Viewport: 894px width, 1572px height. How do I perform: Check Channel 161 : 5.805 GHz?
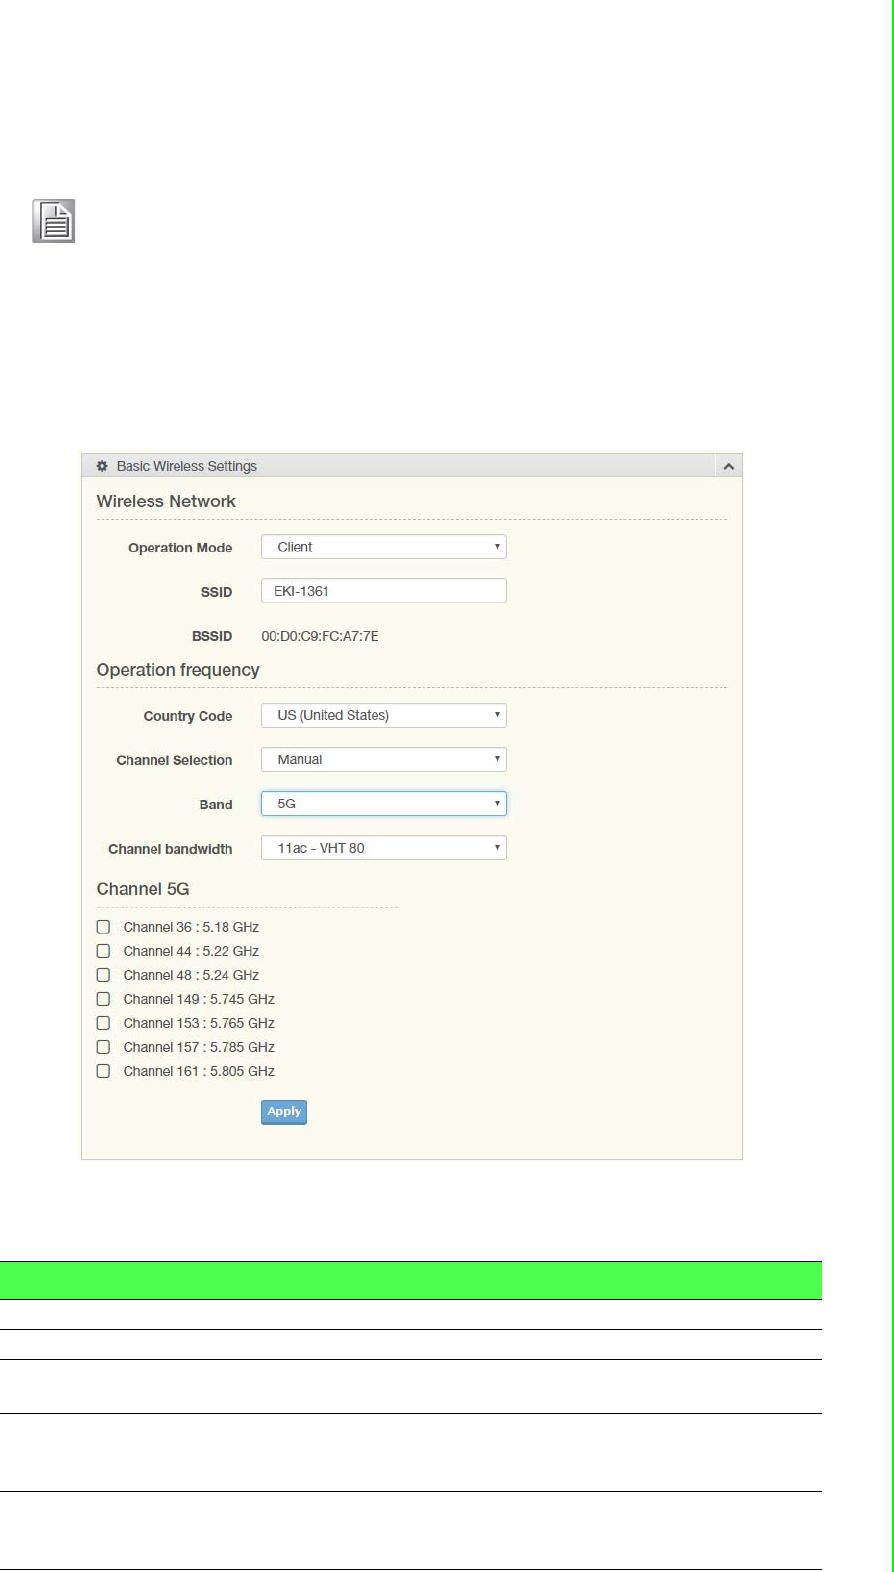tap(103, 1071)
